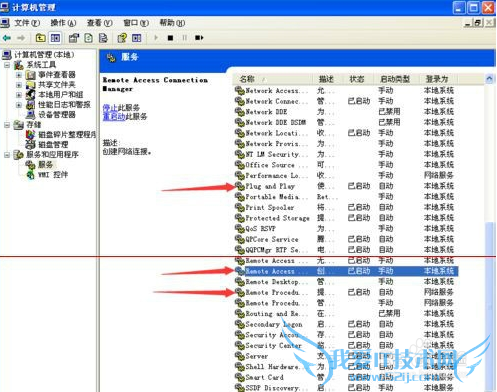Collapse the 系统工具 tree node

[x=7, y=65]
